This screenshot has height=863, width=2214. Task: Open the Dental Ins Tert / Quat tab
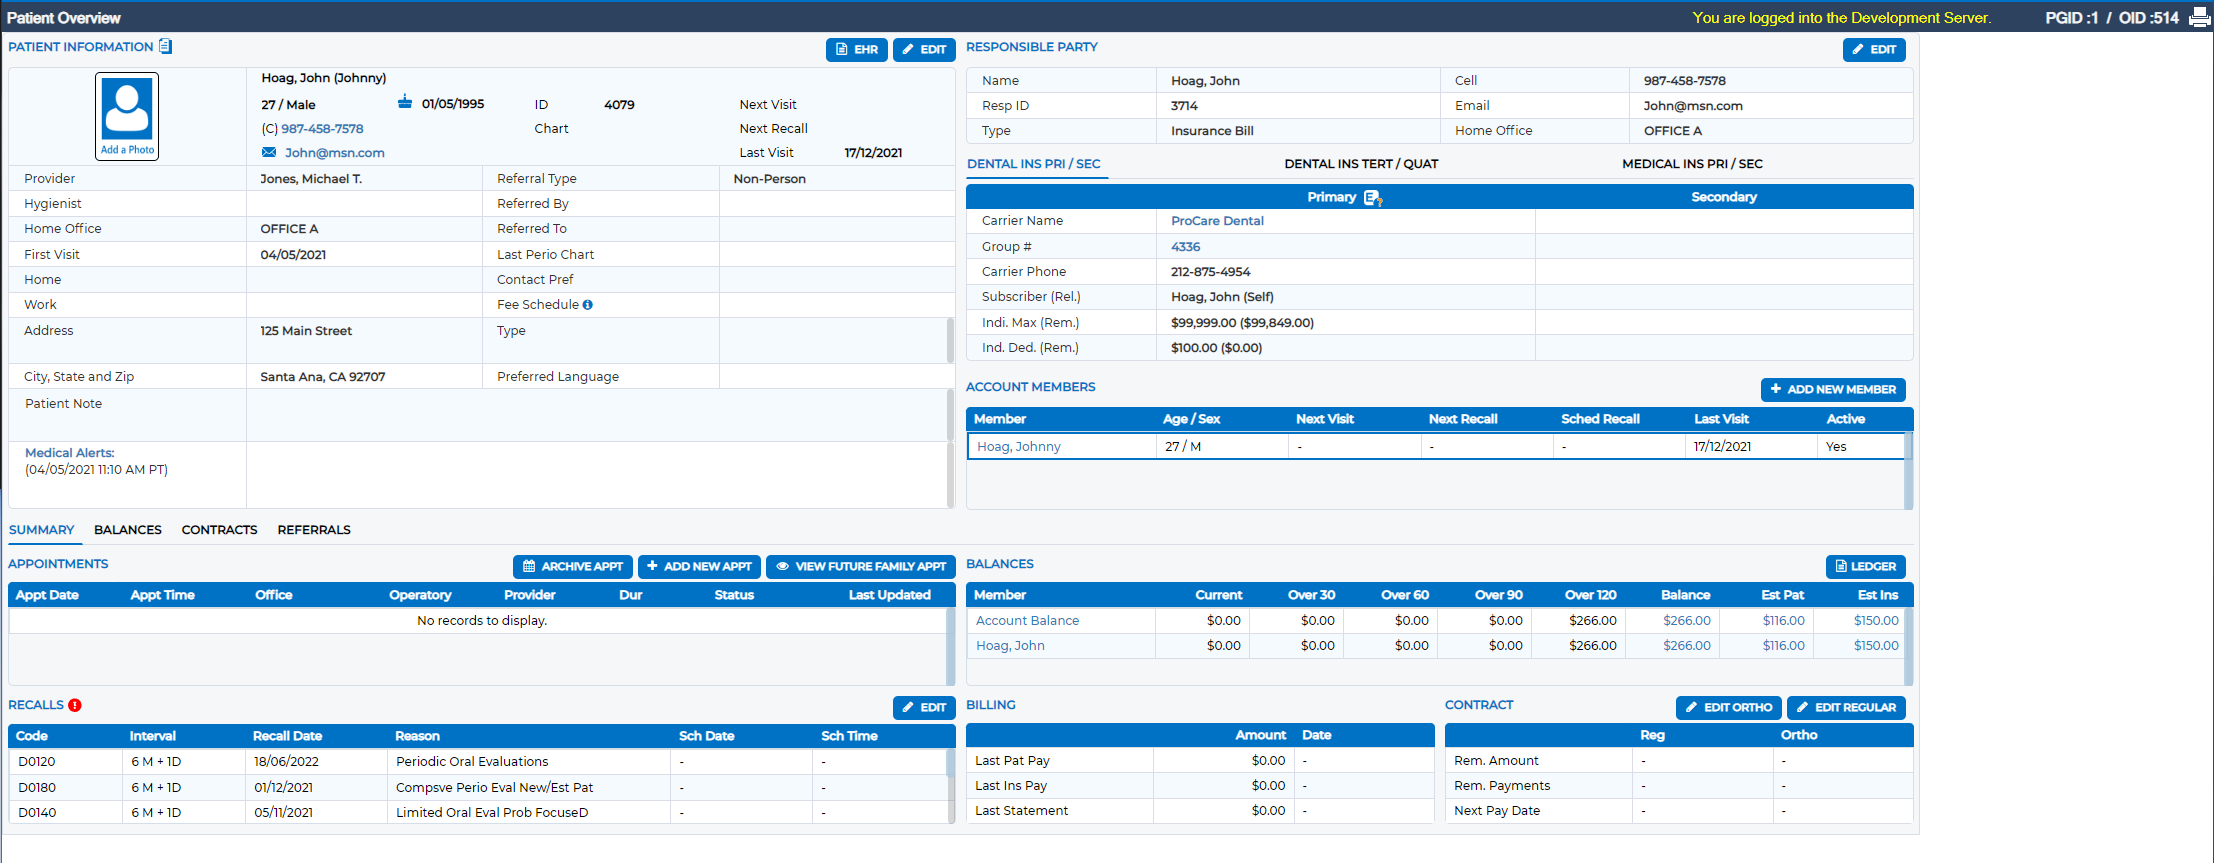[1361, 164]
